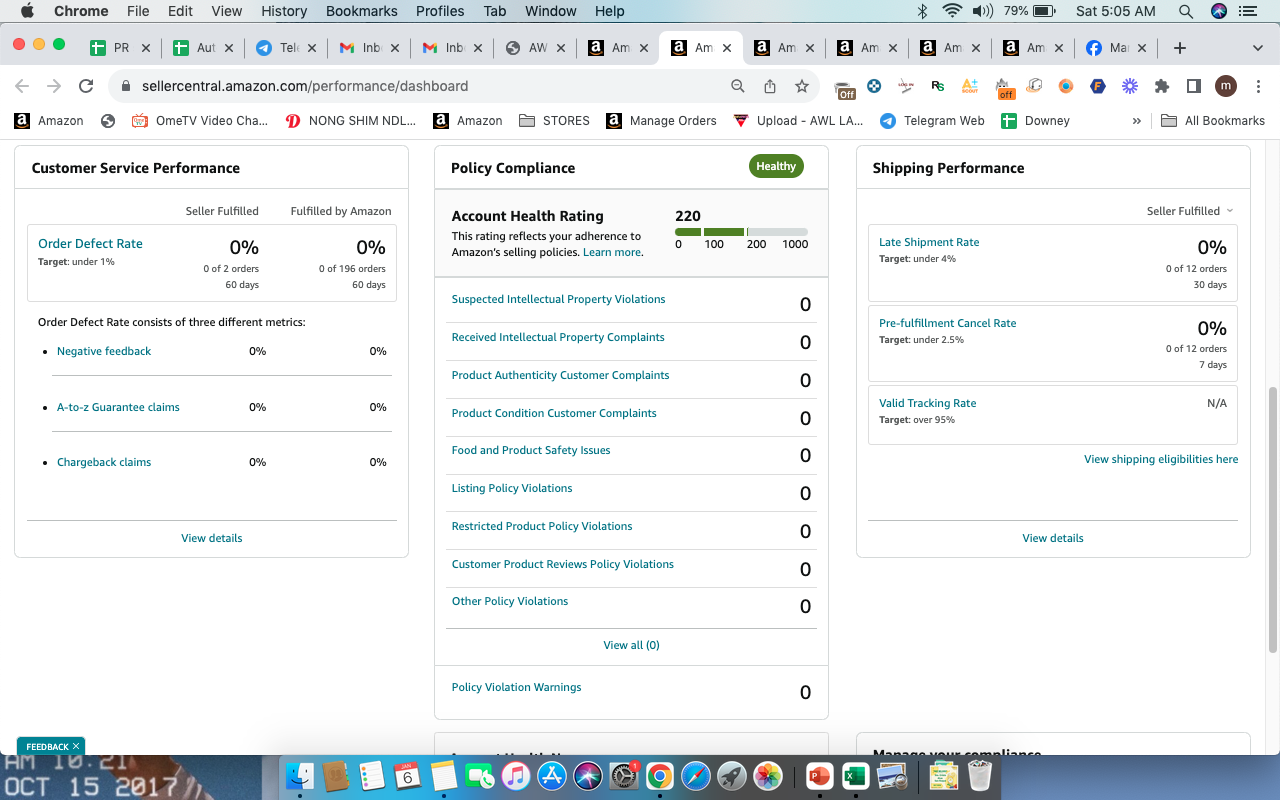1280x800 pixels.
Task: Reload the page with the refresh icon
Action: (86, 86)
